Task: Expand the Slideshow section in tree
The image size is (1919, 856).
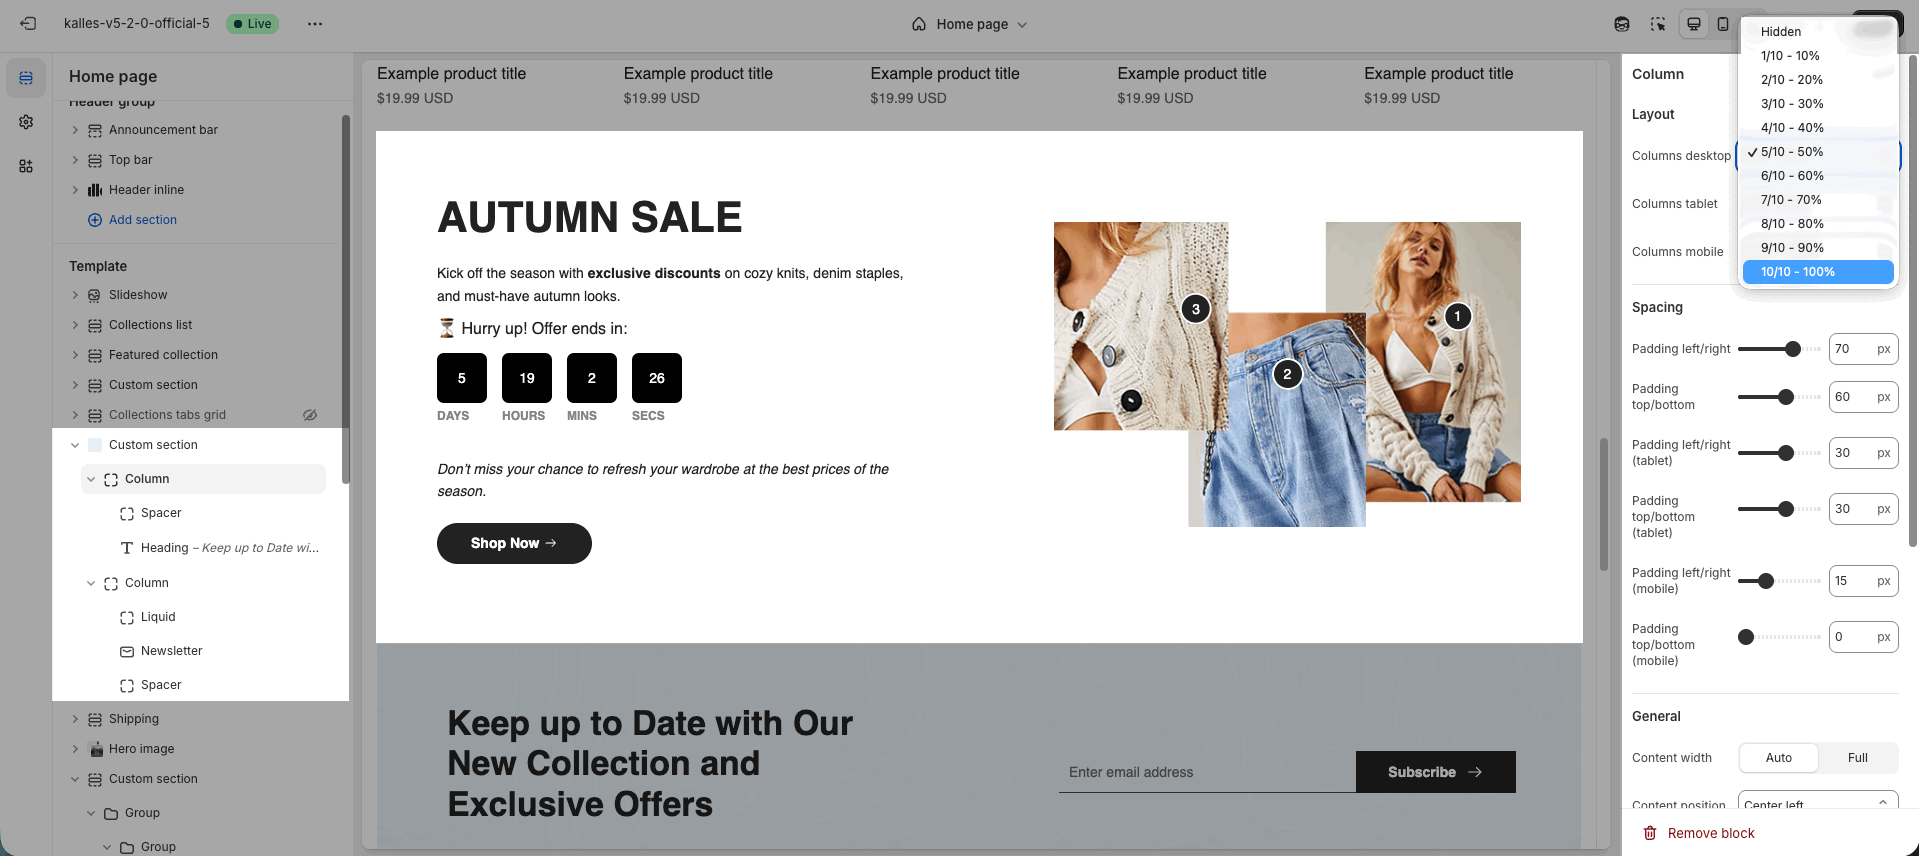Action: tap(75, 295)
